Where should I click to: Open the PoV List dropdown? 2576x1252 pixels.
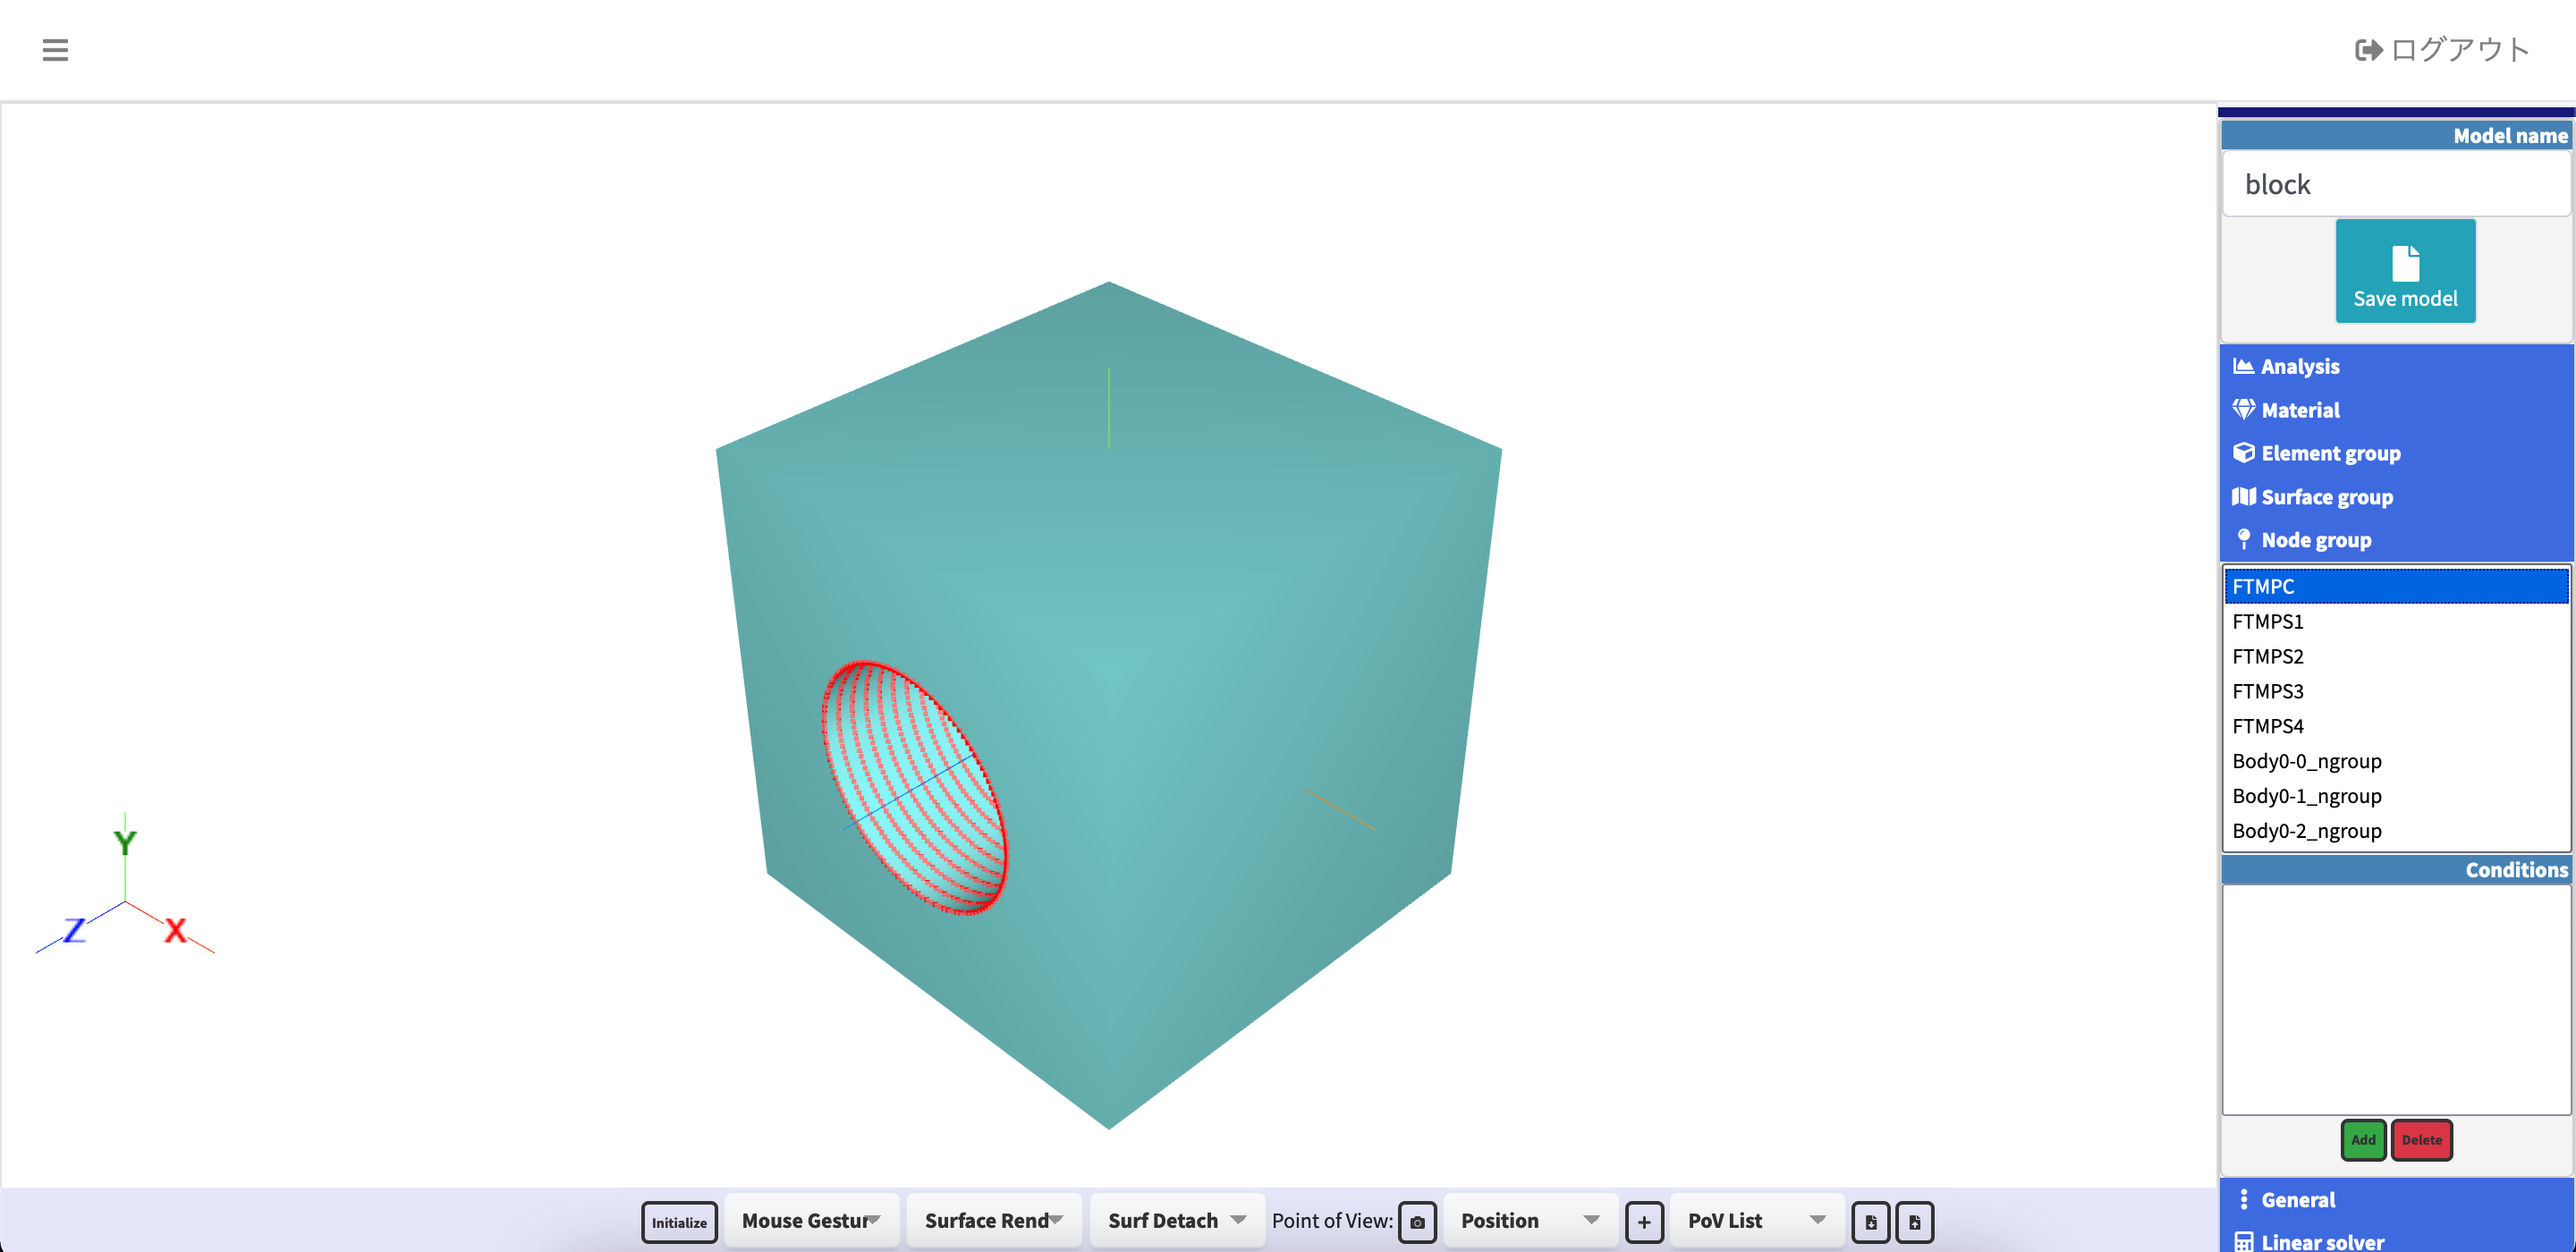click(x=1756, y=1220)
